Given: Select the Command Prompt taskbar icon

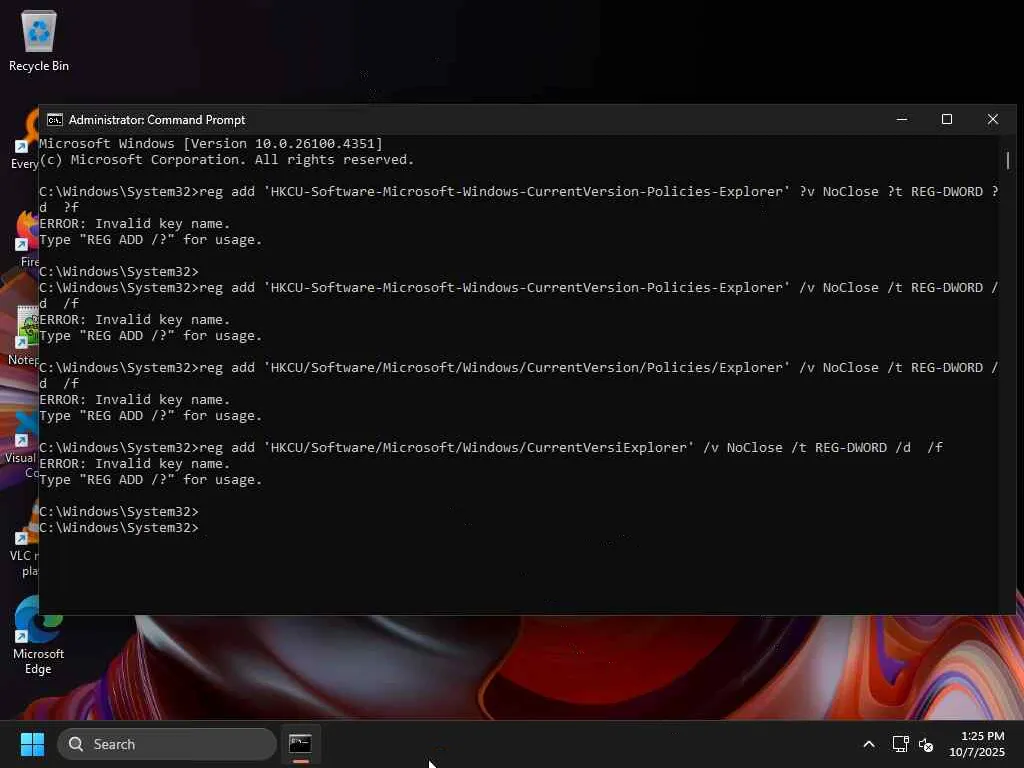Looking at the screenshot, I should [x=300, y=744].
